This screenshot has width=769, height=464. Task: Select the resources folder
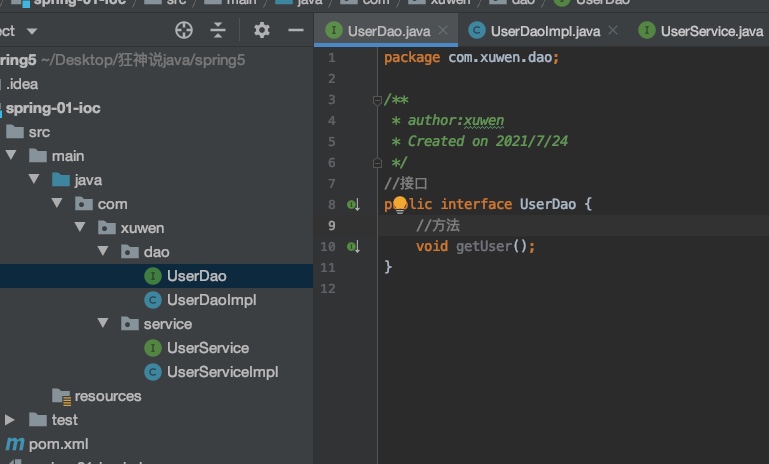pyautogui.click(x=107, y=396)
